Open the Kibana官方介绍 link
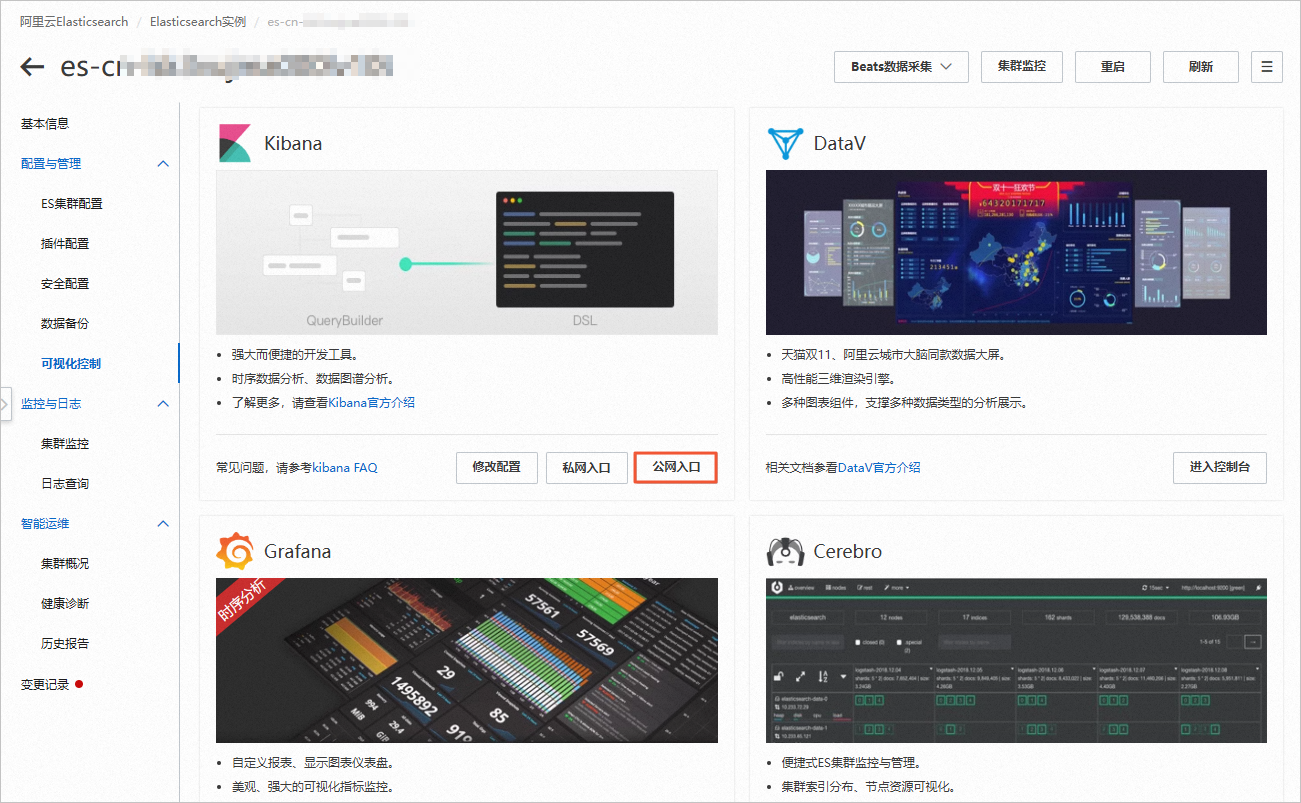1301x803 pixels. (x=371, y=403)
